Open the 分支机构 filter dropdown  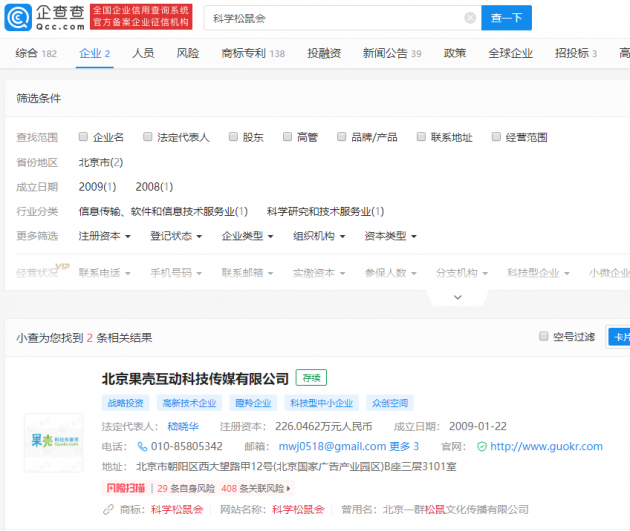click(x=462, y=273)
